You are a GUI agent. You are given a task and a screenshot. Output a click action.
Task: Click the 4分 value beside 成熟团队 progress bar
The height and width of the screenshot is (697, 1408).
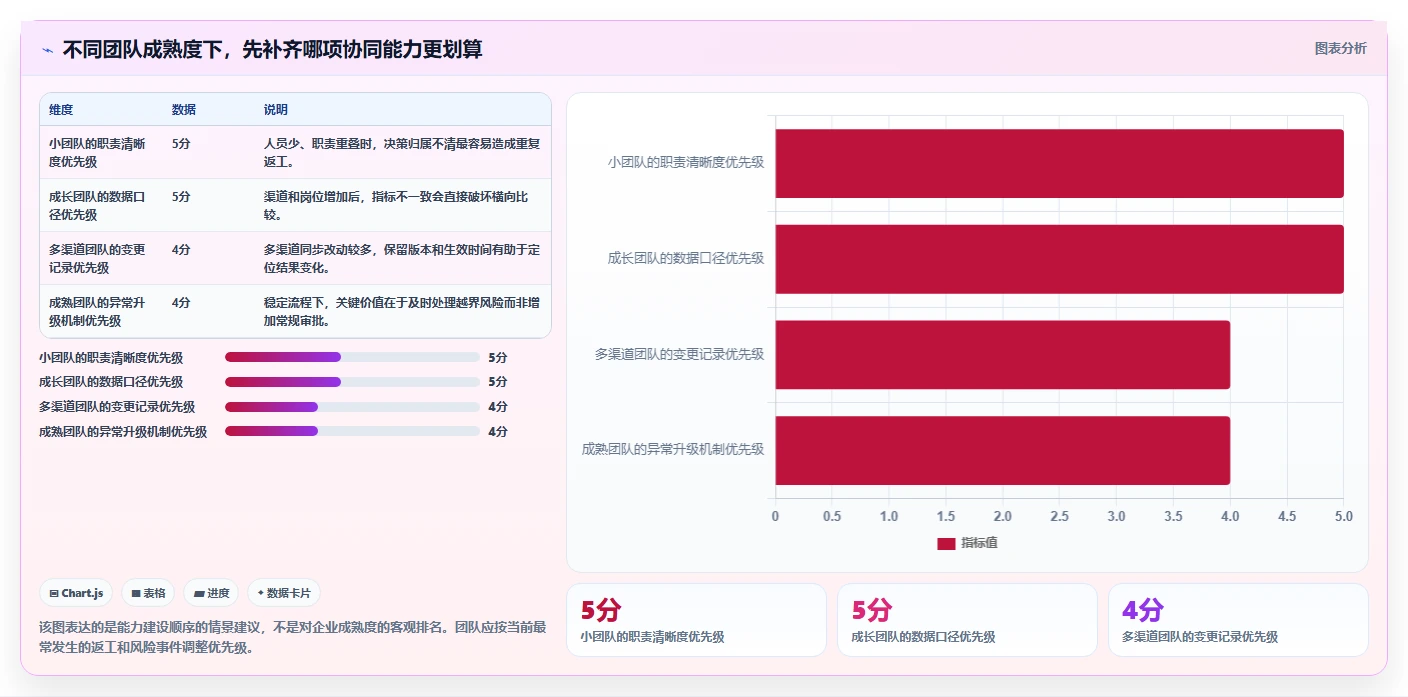tap(498, 432)
